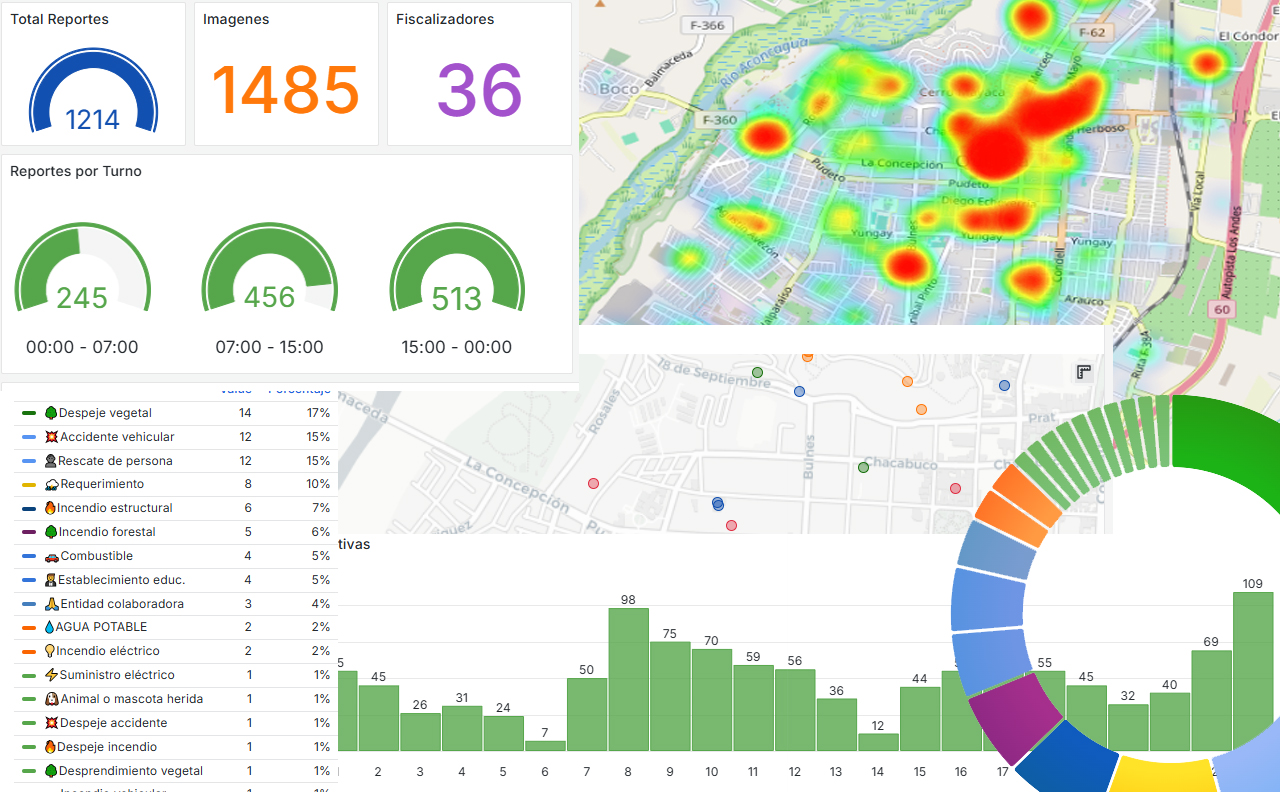Open the Imagenes panel title menu
This screenshot has height=792, width=1280.
click(236, 19)
